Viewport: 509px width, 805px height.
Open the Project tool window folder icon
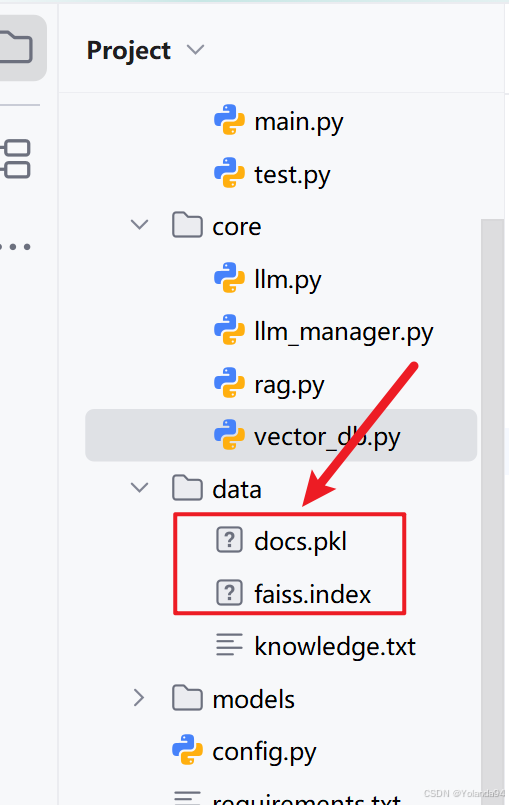[x=15, y=47]
